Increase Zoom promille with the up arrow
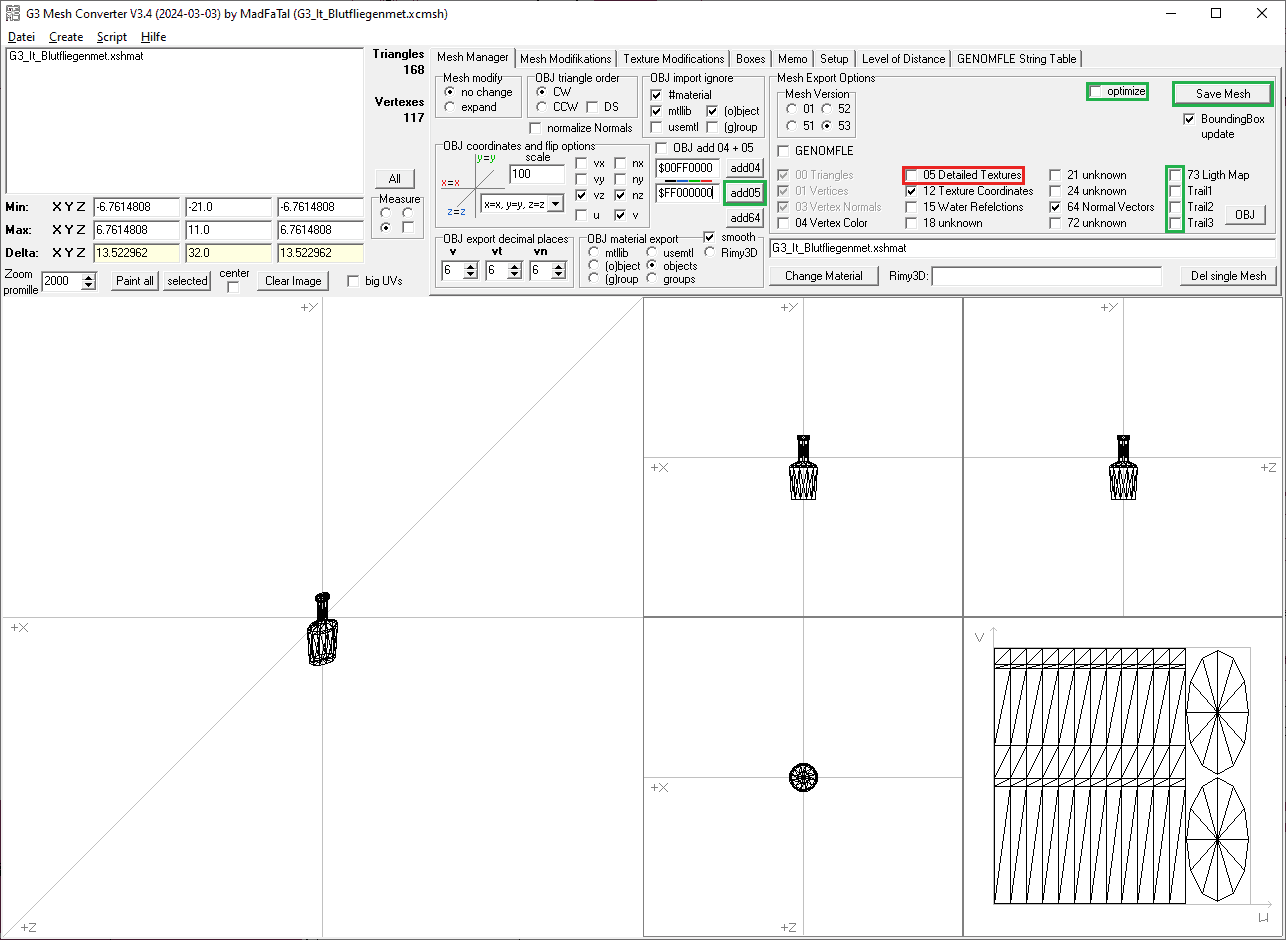 coord(89,277)
